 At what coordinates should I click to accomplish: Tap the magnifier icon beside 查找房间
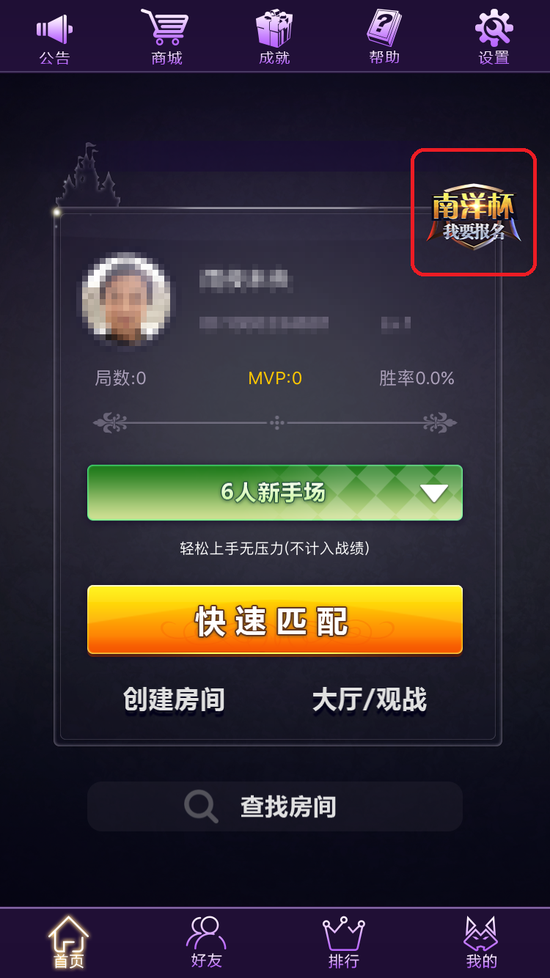201,806
